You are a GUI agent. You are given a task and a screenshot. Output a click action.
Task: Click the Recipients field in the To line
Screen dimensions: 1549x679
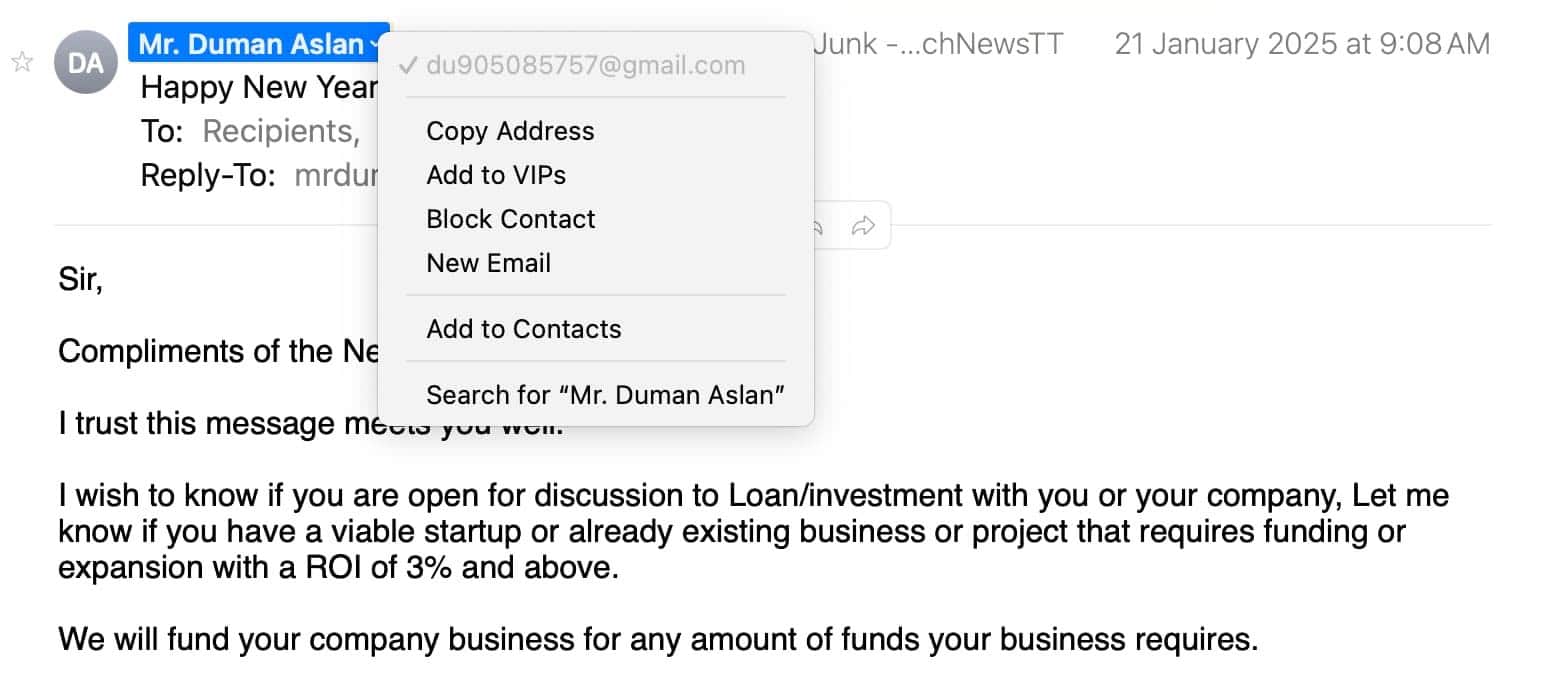[x=280, y=131]
